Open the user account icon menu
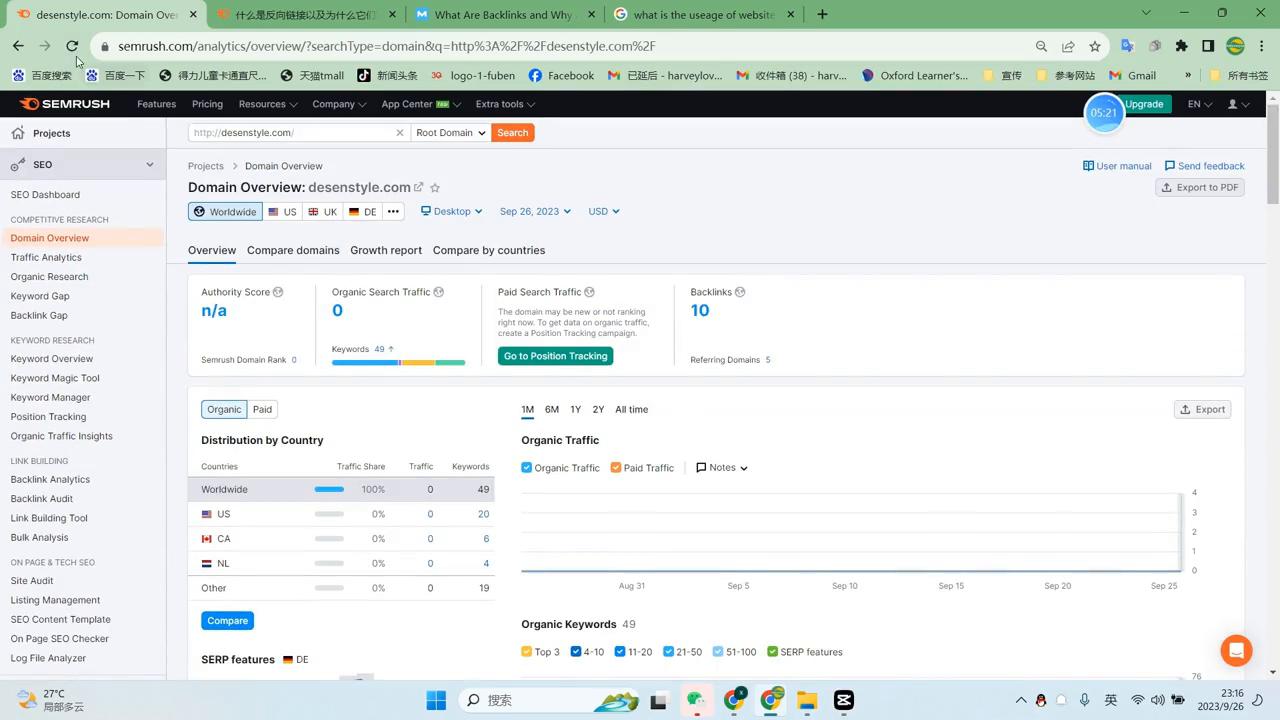 1238,104
